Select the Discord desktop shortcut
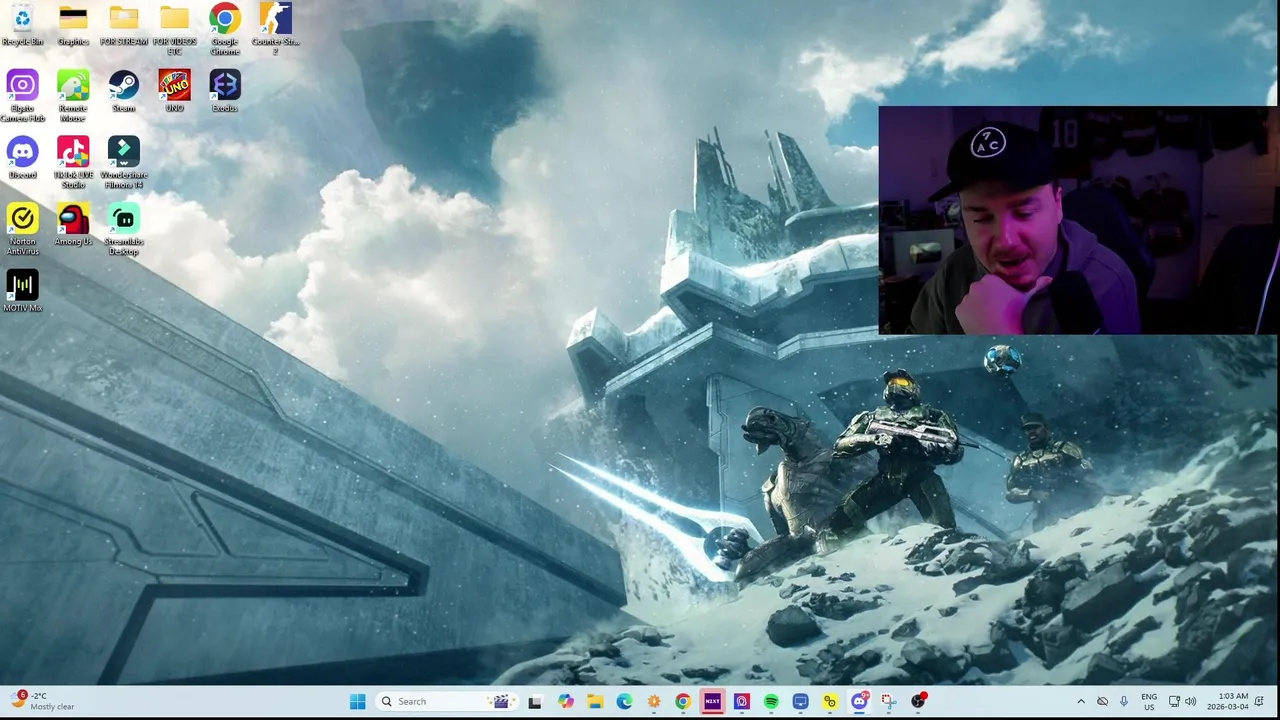The height and width of the screenshot is (720, 1280). 22,158
